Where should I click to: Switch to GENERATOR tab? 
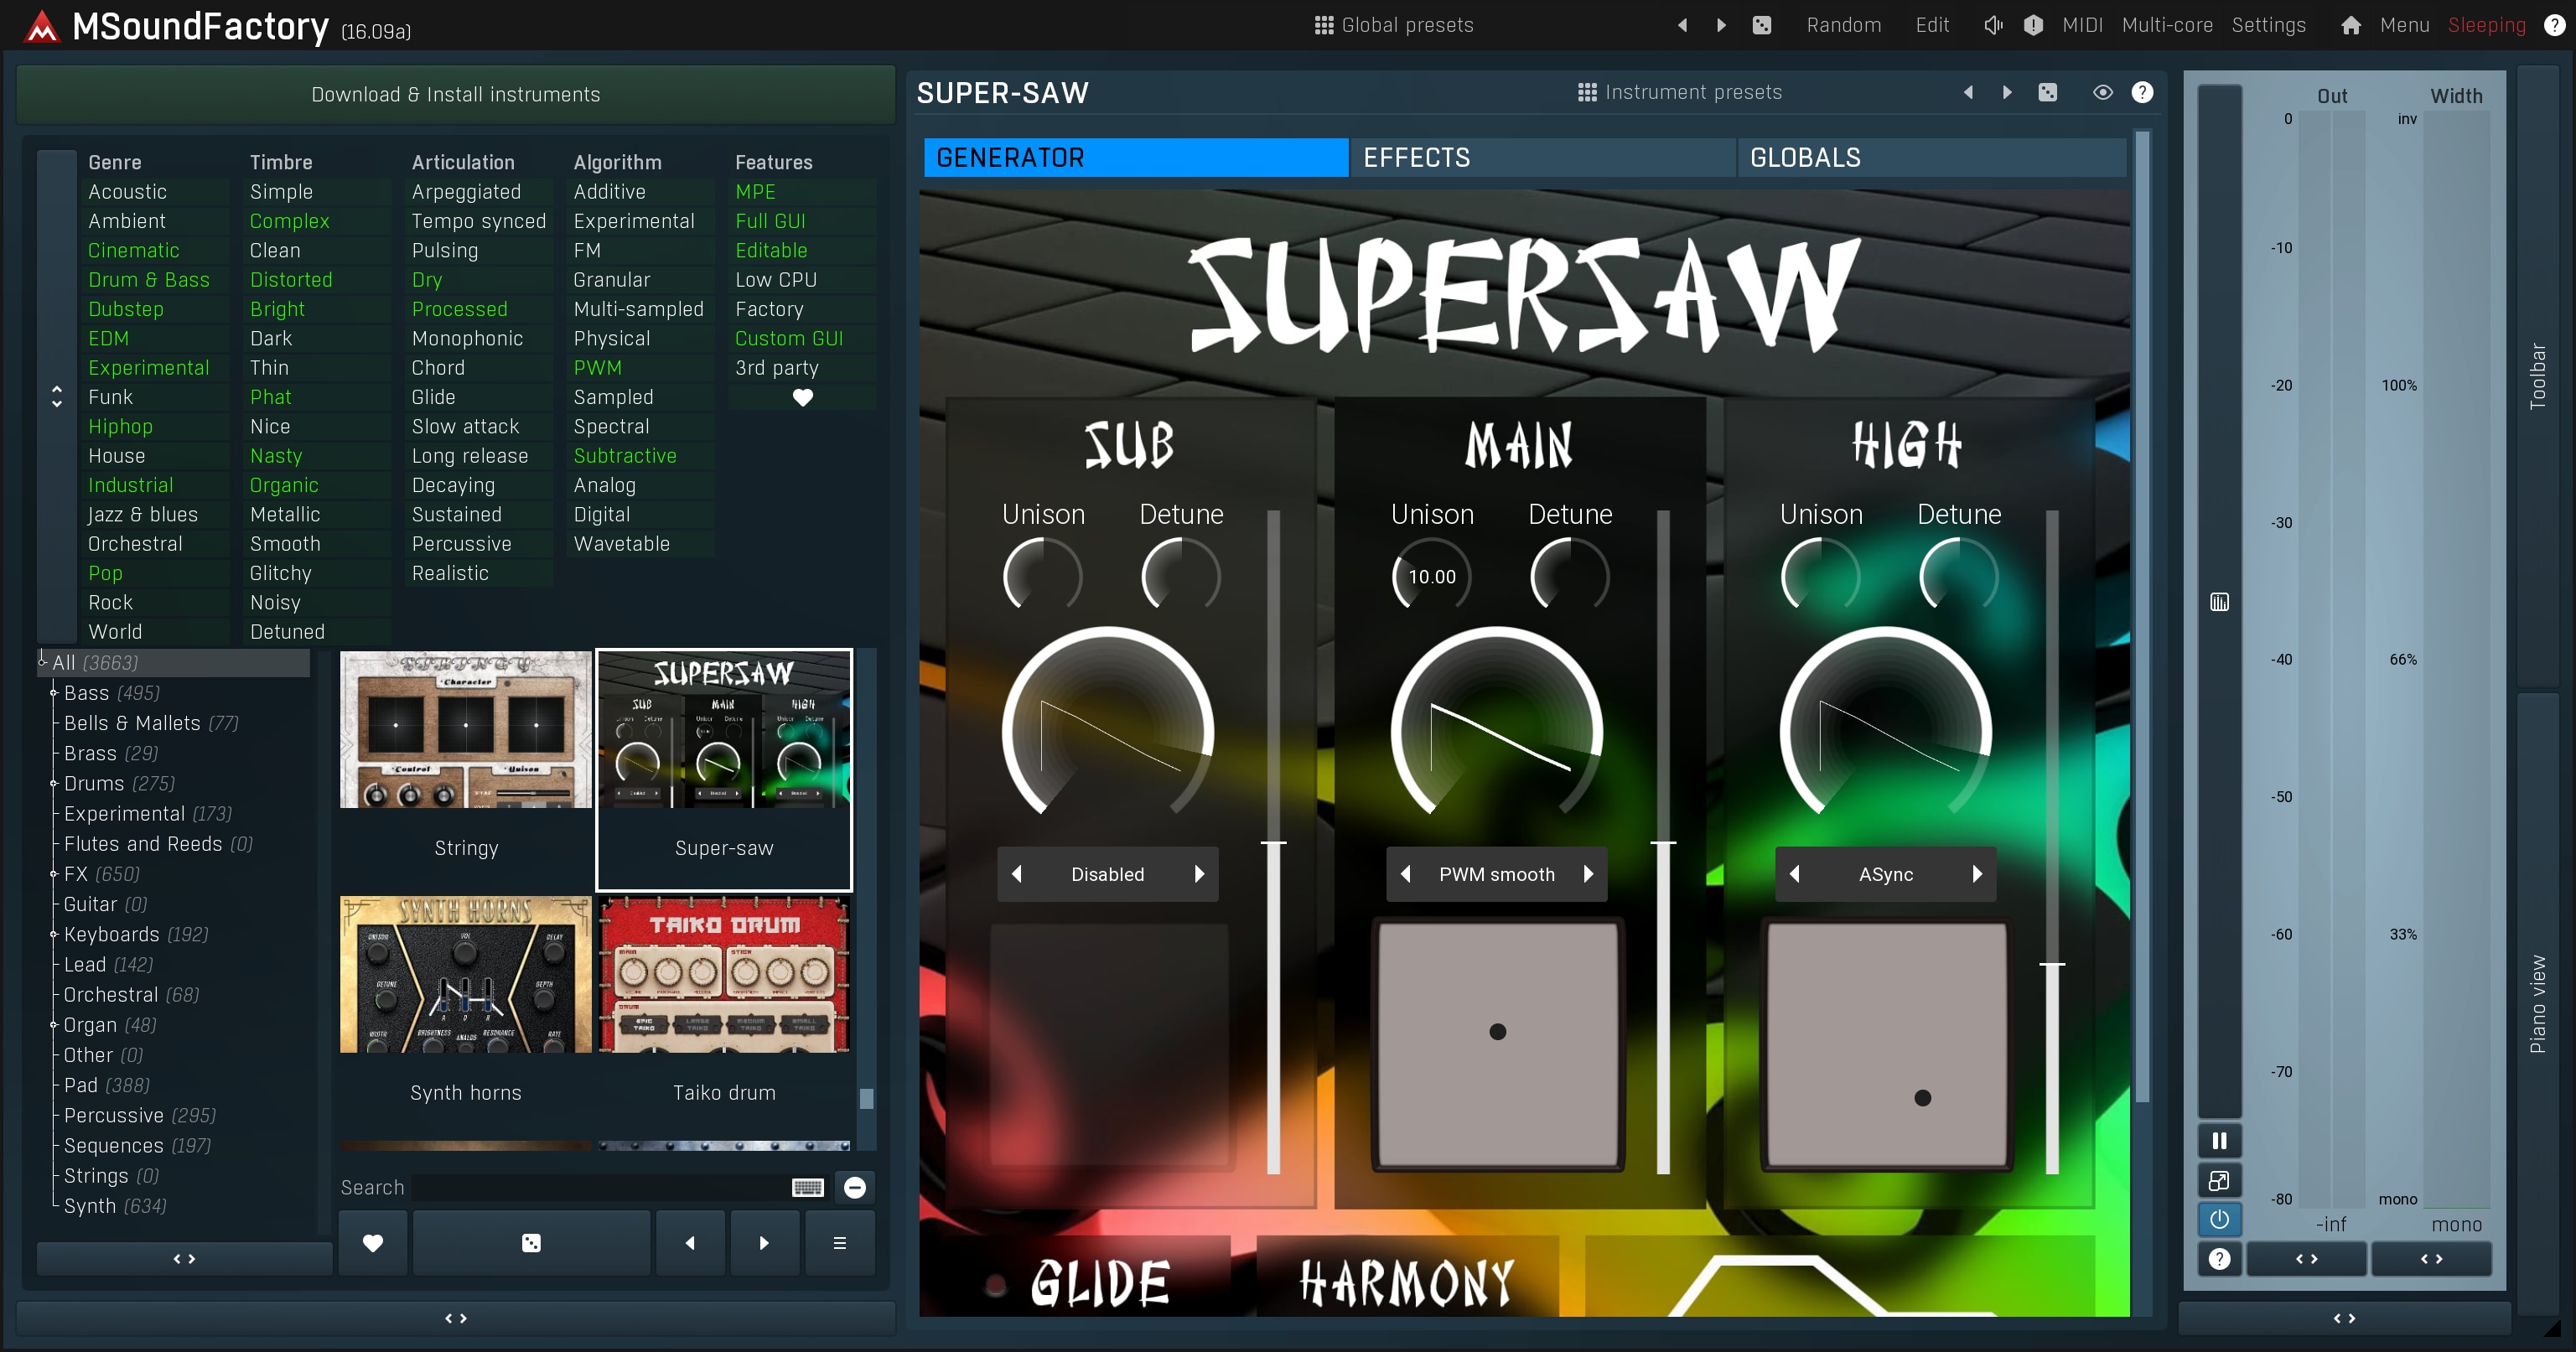click(1135, 158)
